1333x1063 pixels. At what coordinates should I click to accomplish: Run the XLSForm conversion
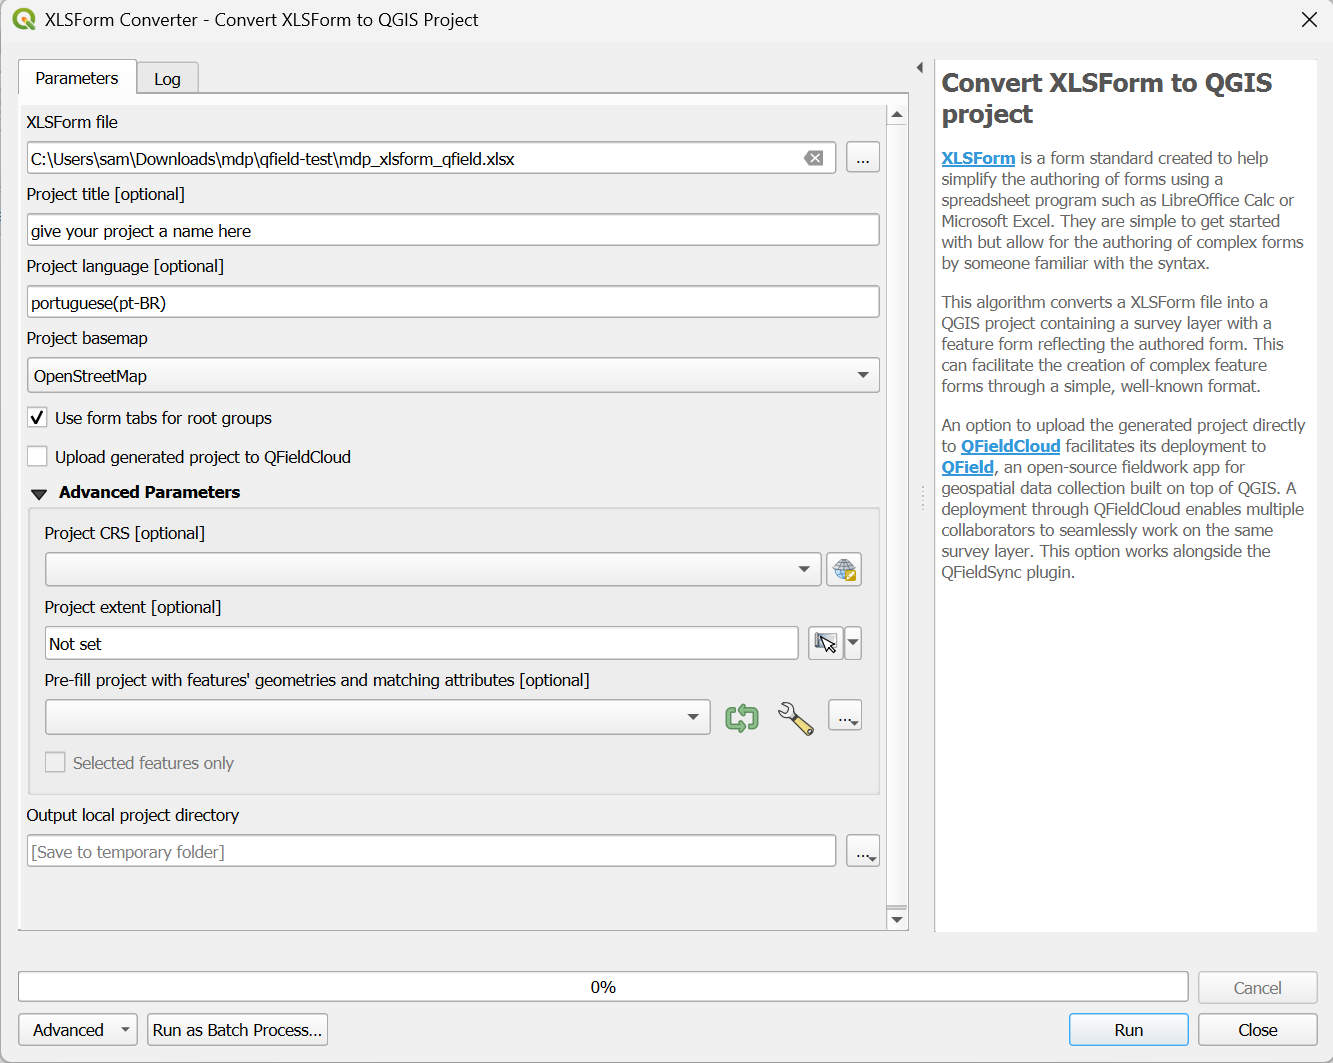[x=1128, y=1029]
